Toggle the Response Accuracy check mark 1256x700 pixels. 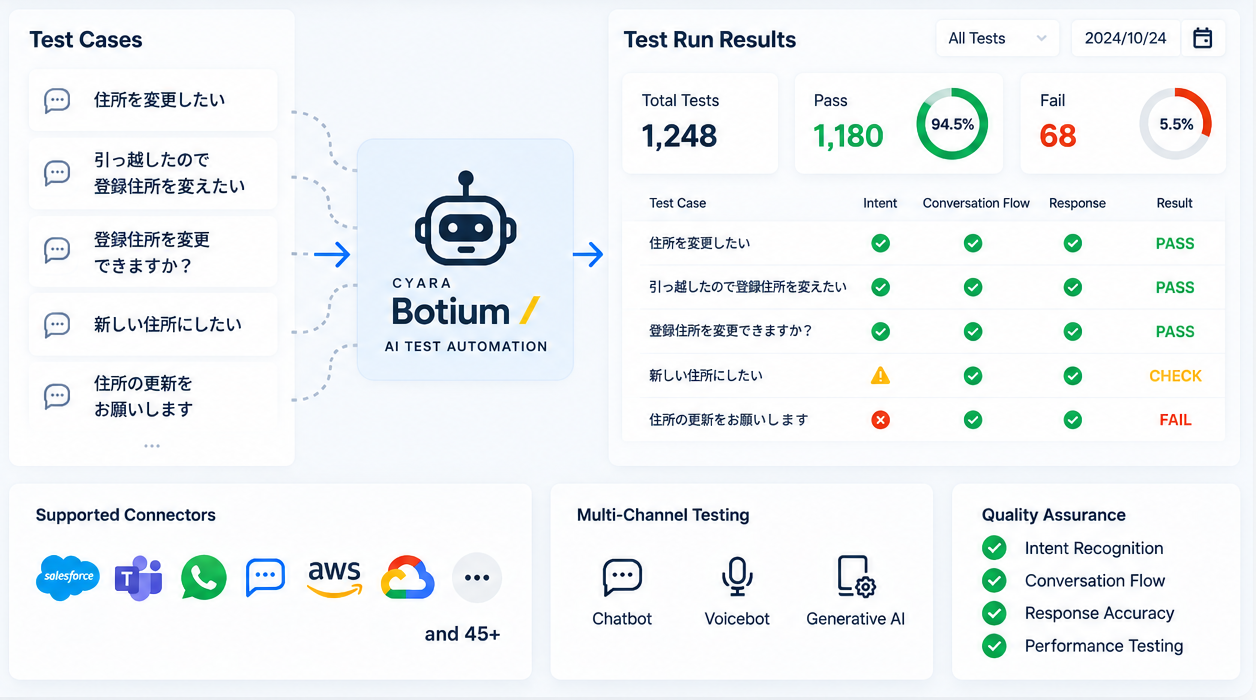click(994, 613)
